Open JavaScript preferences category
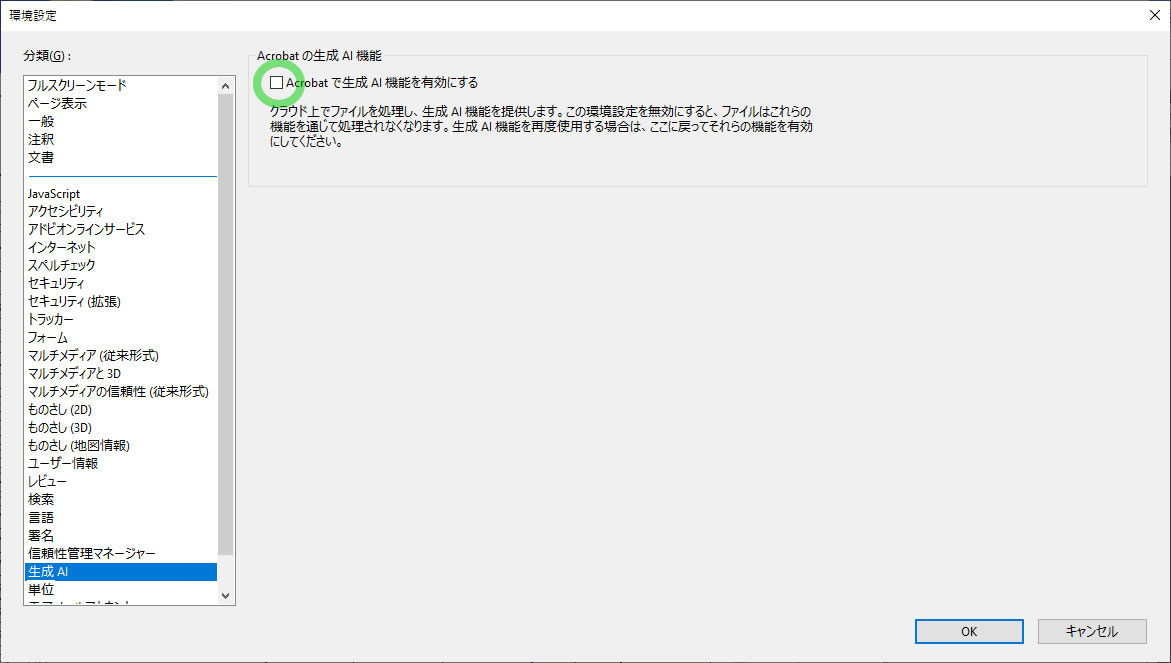 point(54,193)
